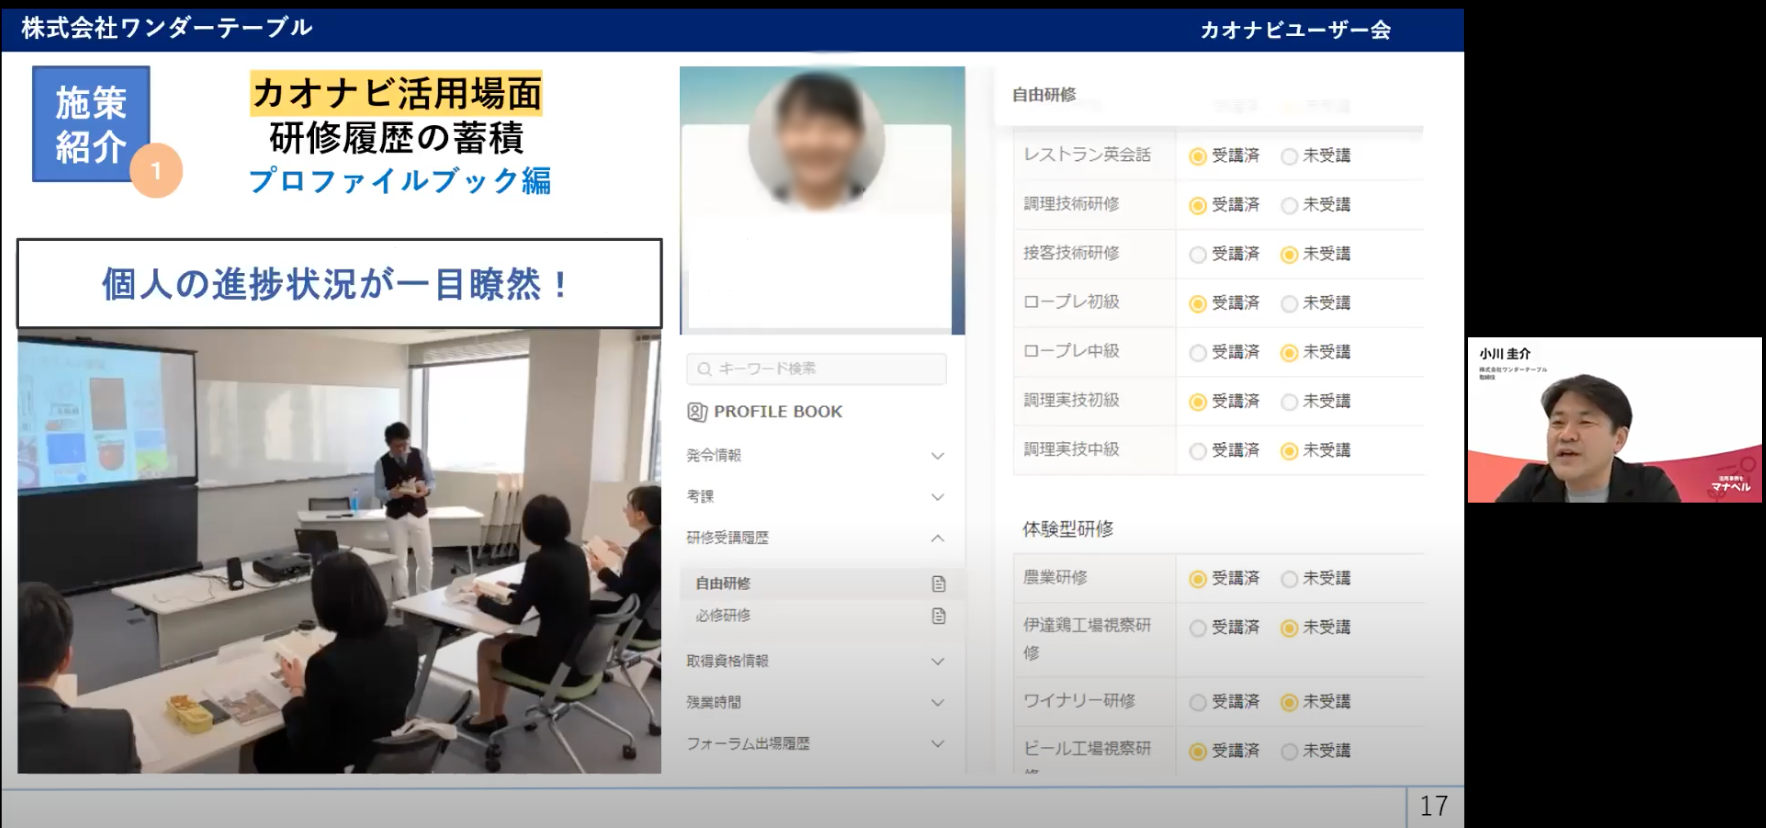Viewport: 1766px width, 828px height.
Task: Select 未受講 for 調理技術研修
Action: click(x=1289, y=205)
